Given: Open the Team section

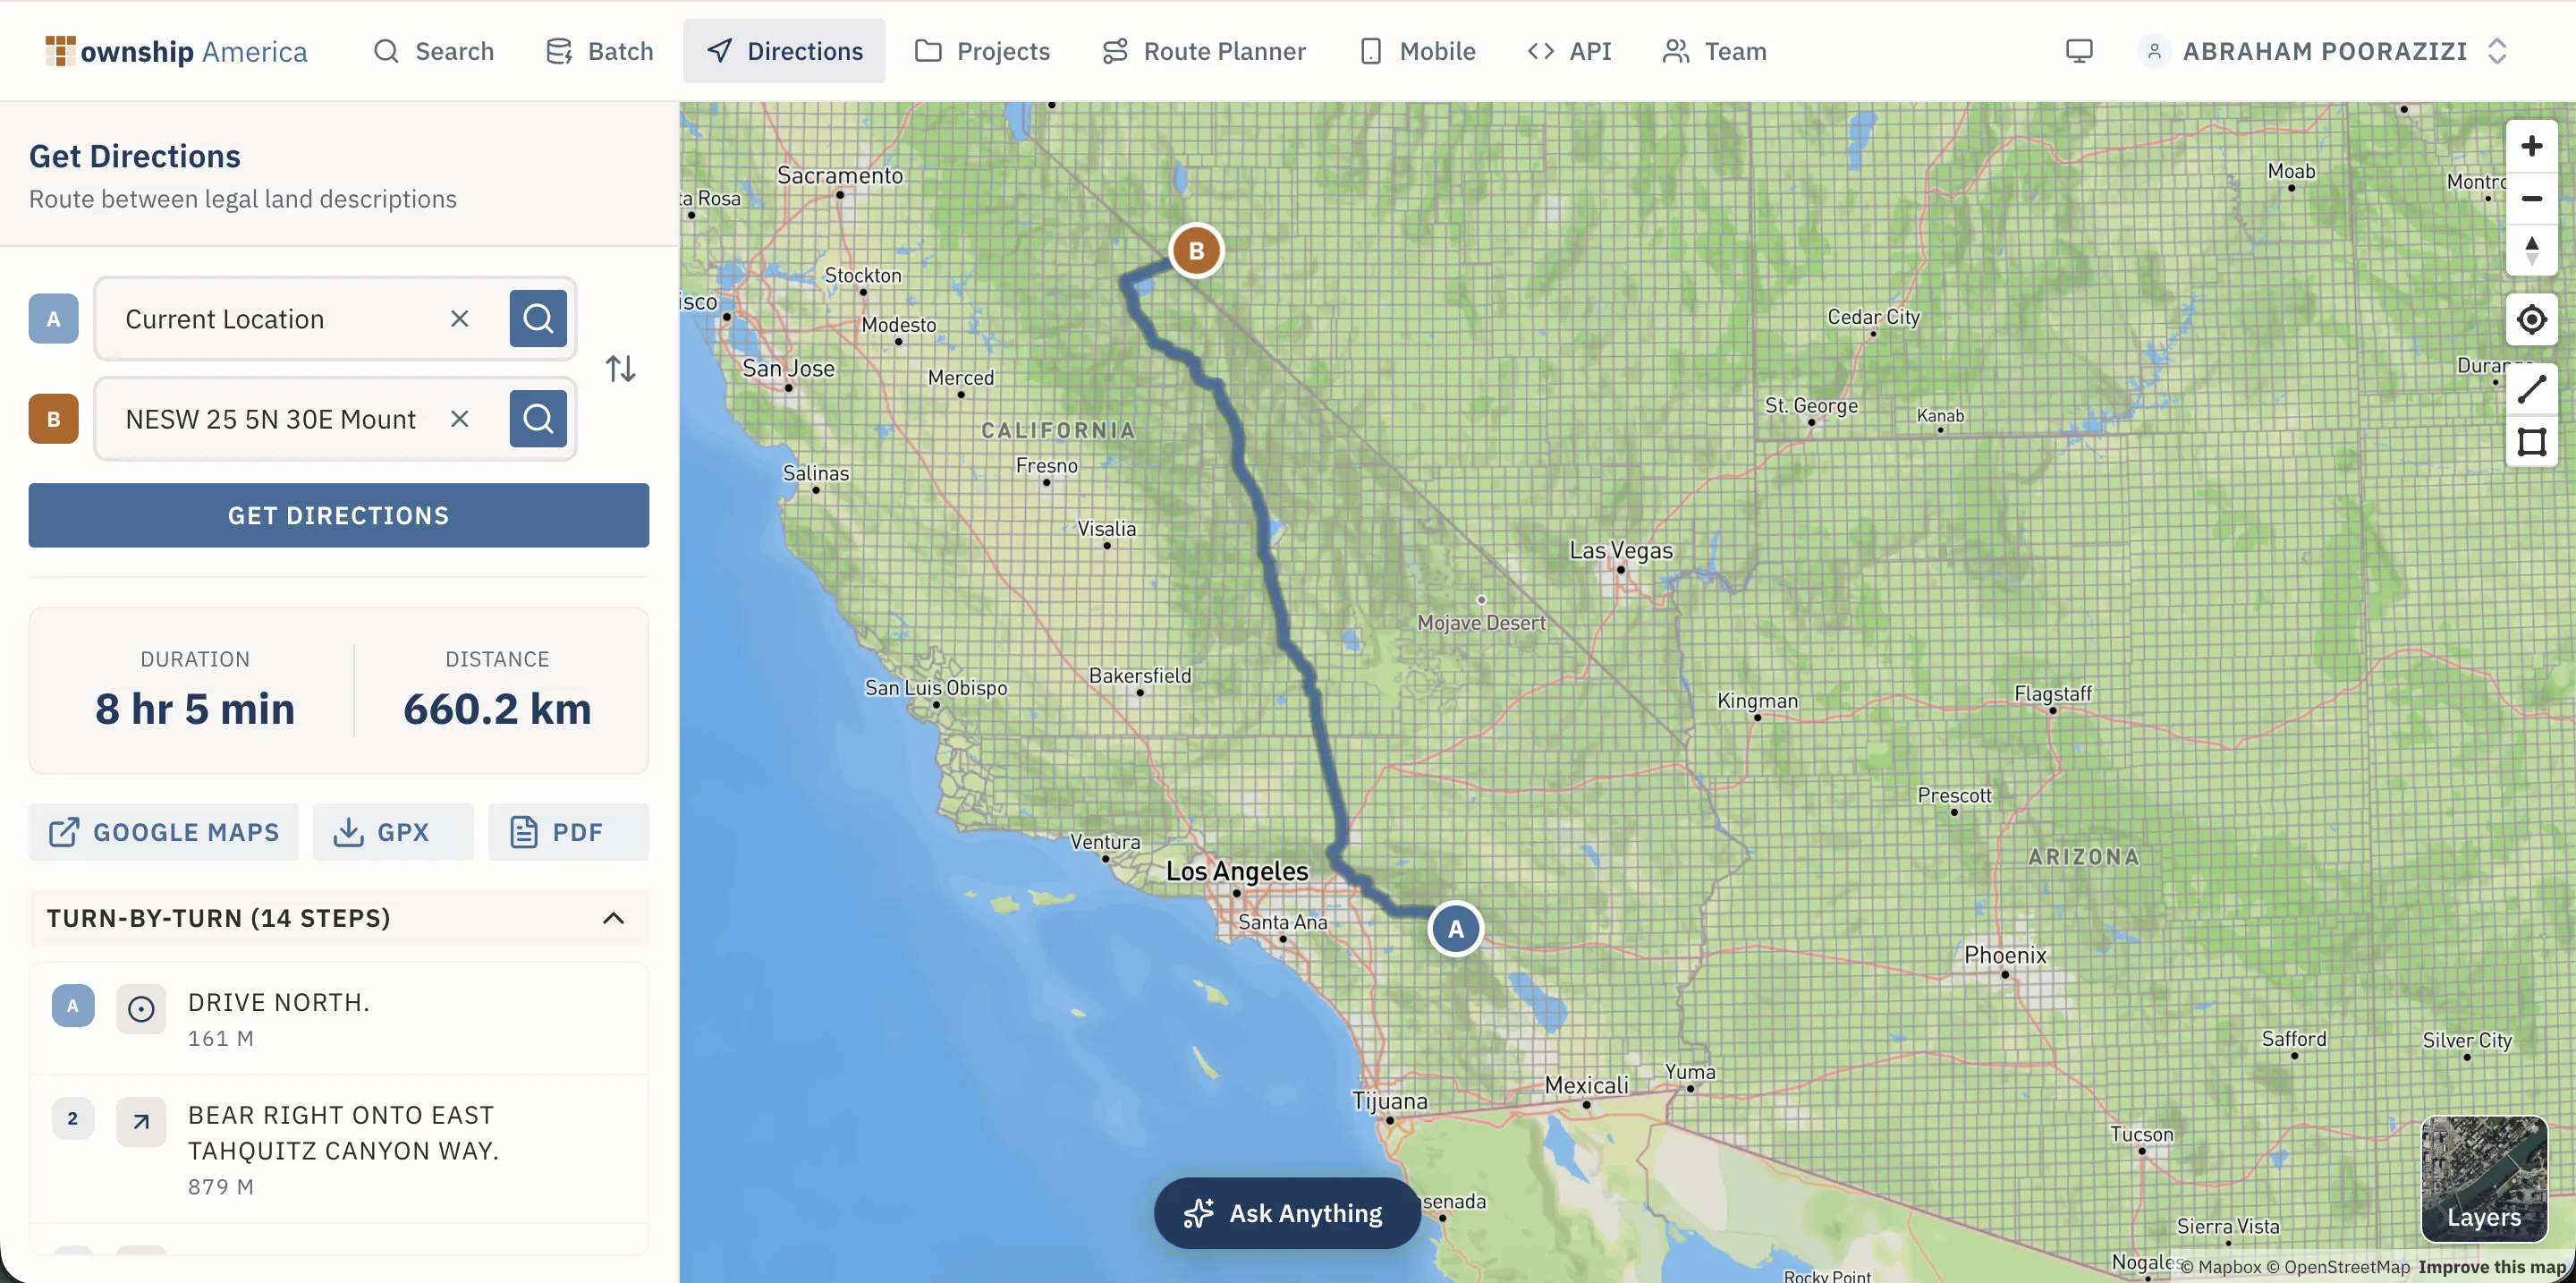Looking at the screenshot, I should tap(1713, 51).
